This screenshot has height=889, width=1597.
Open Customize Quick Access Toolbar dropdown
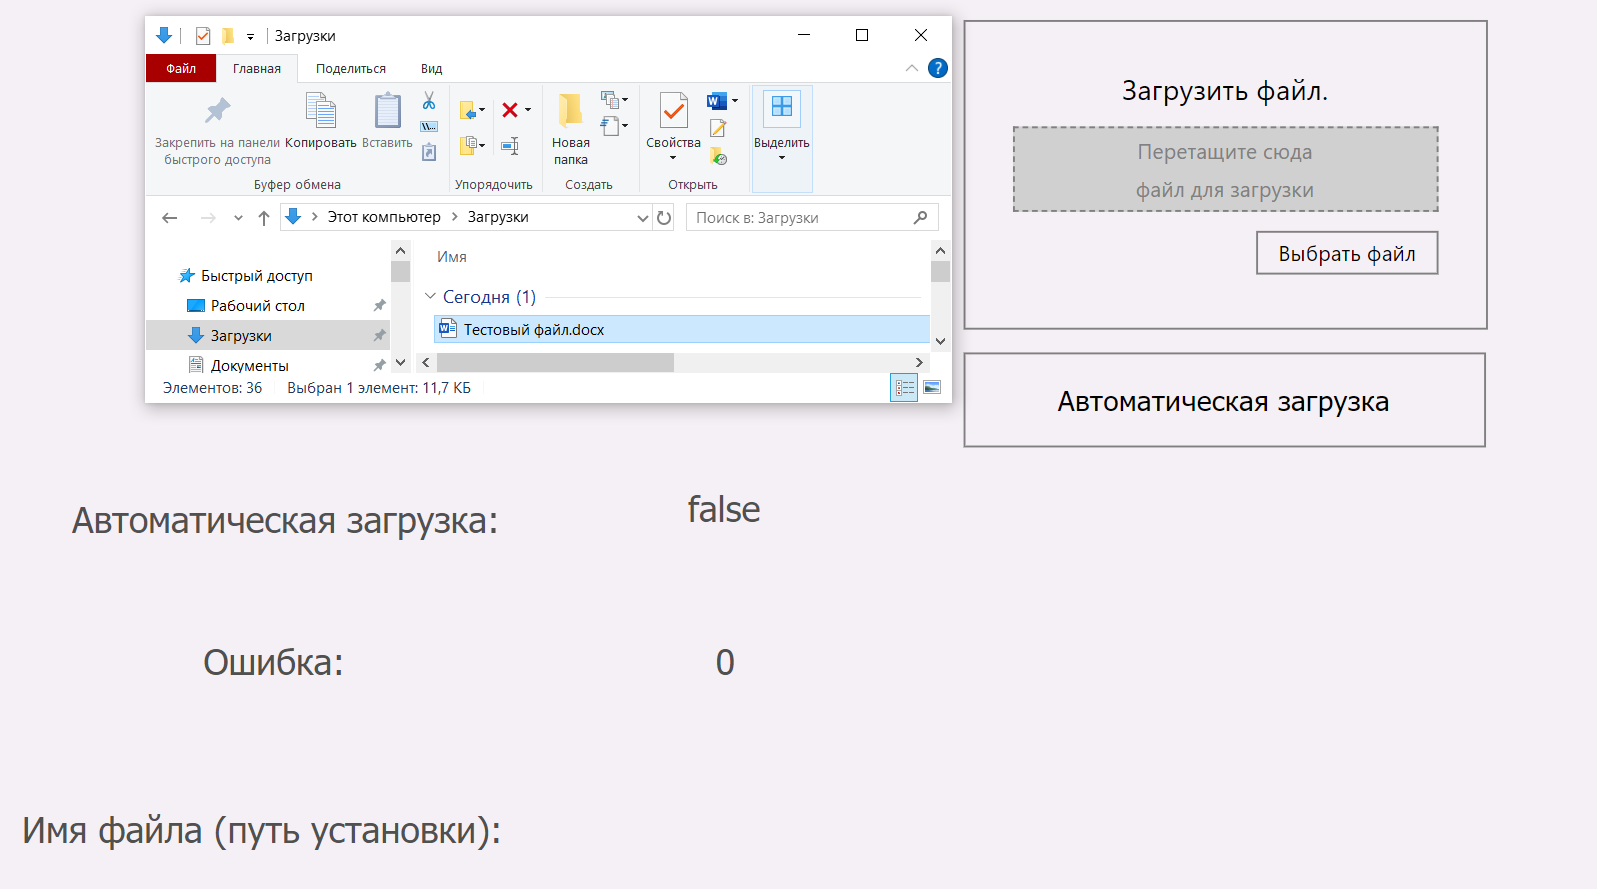click(x=250, y=36)
